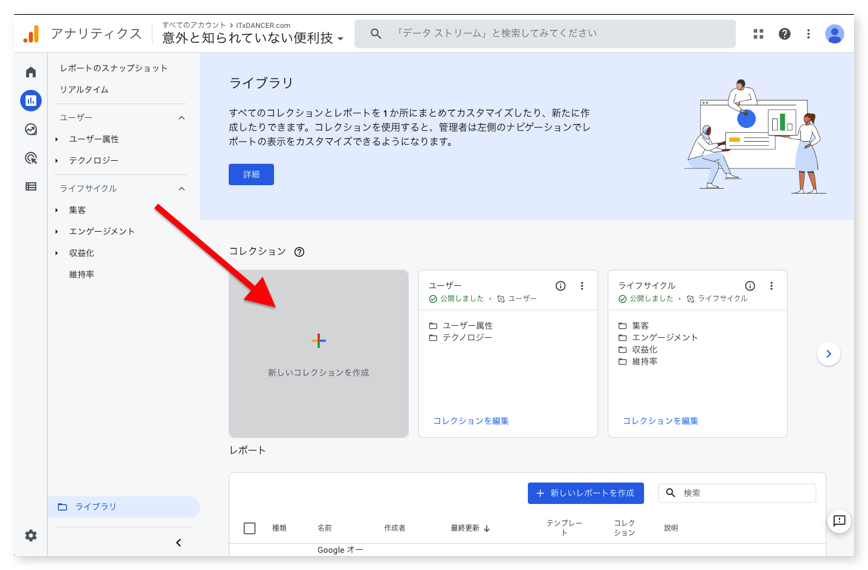Open Admin settings gear icon
868x570 pixels.
coord(31,536)
